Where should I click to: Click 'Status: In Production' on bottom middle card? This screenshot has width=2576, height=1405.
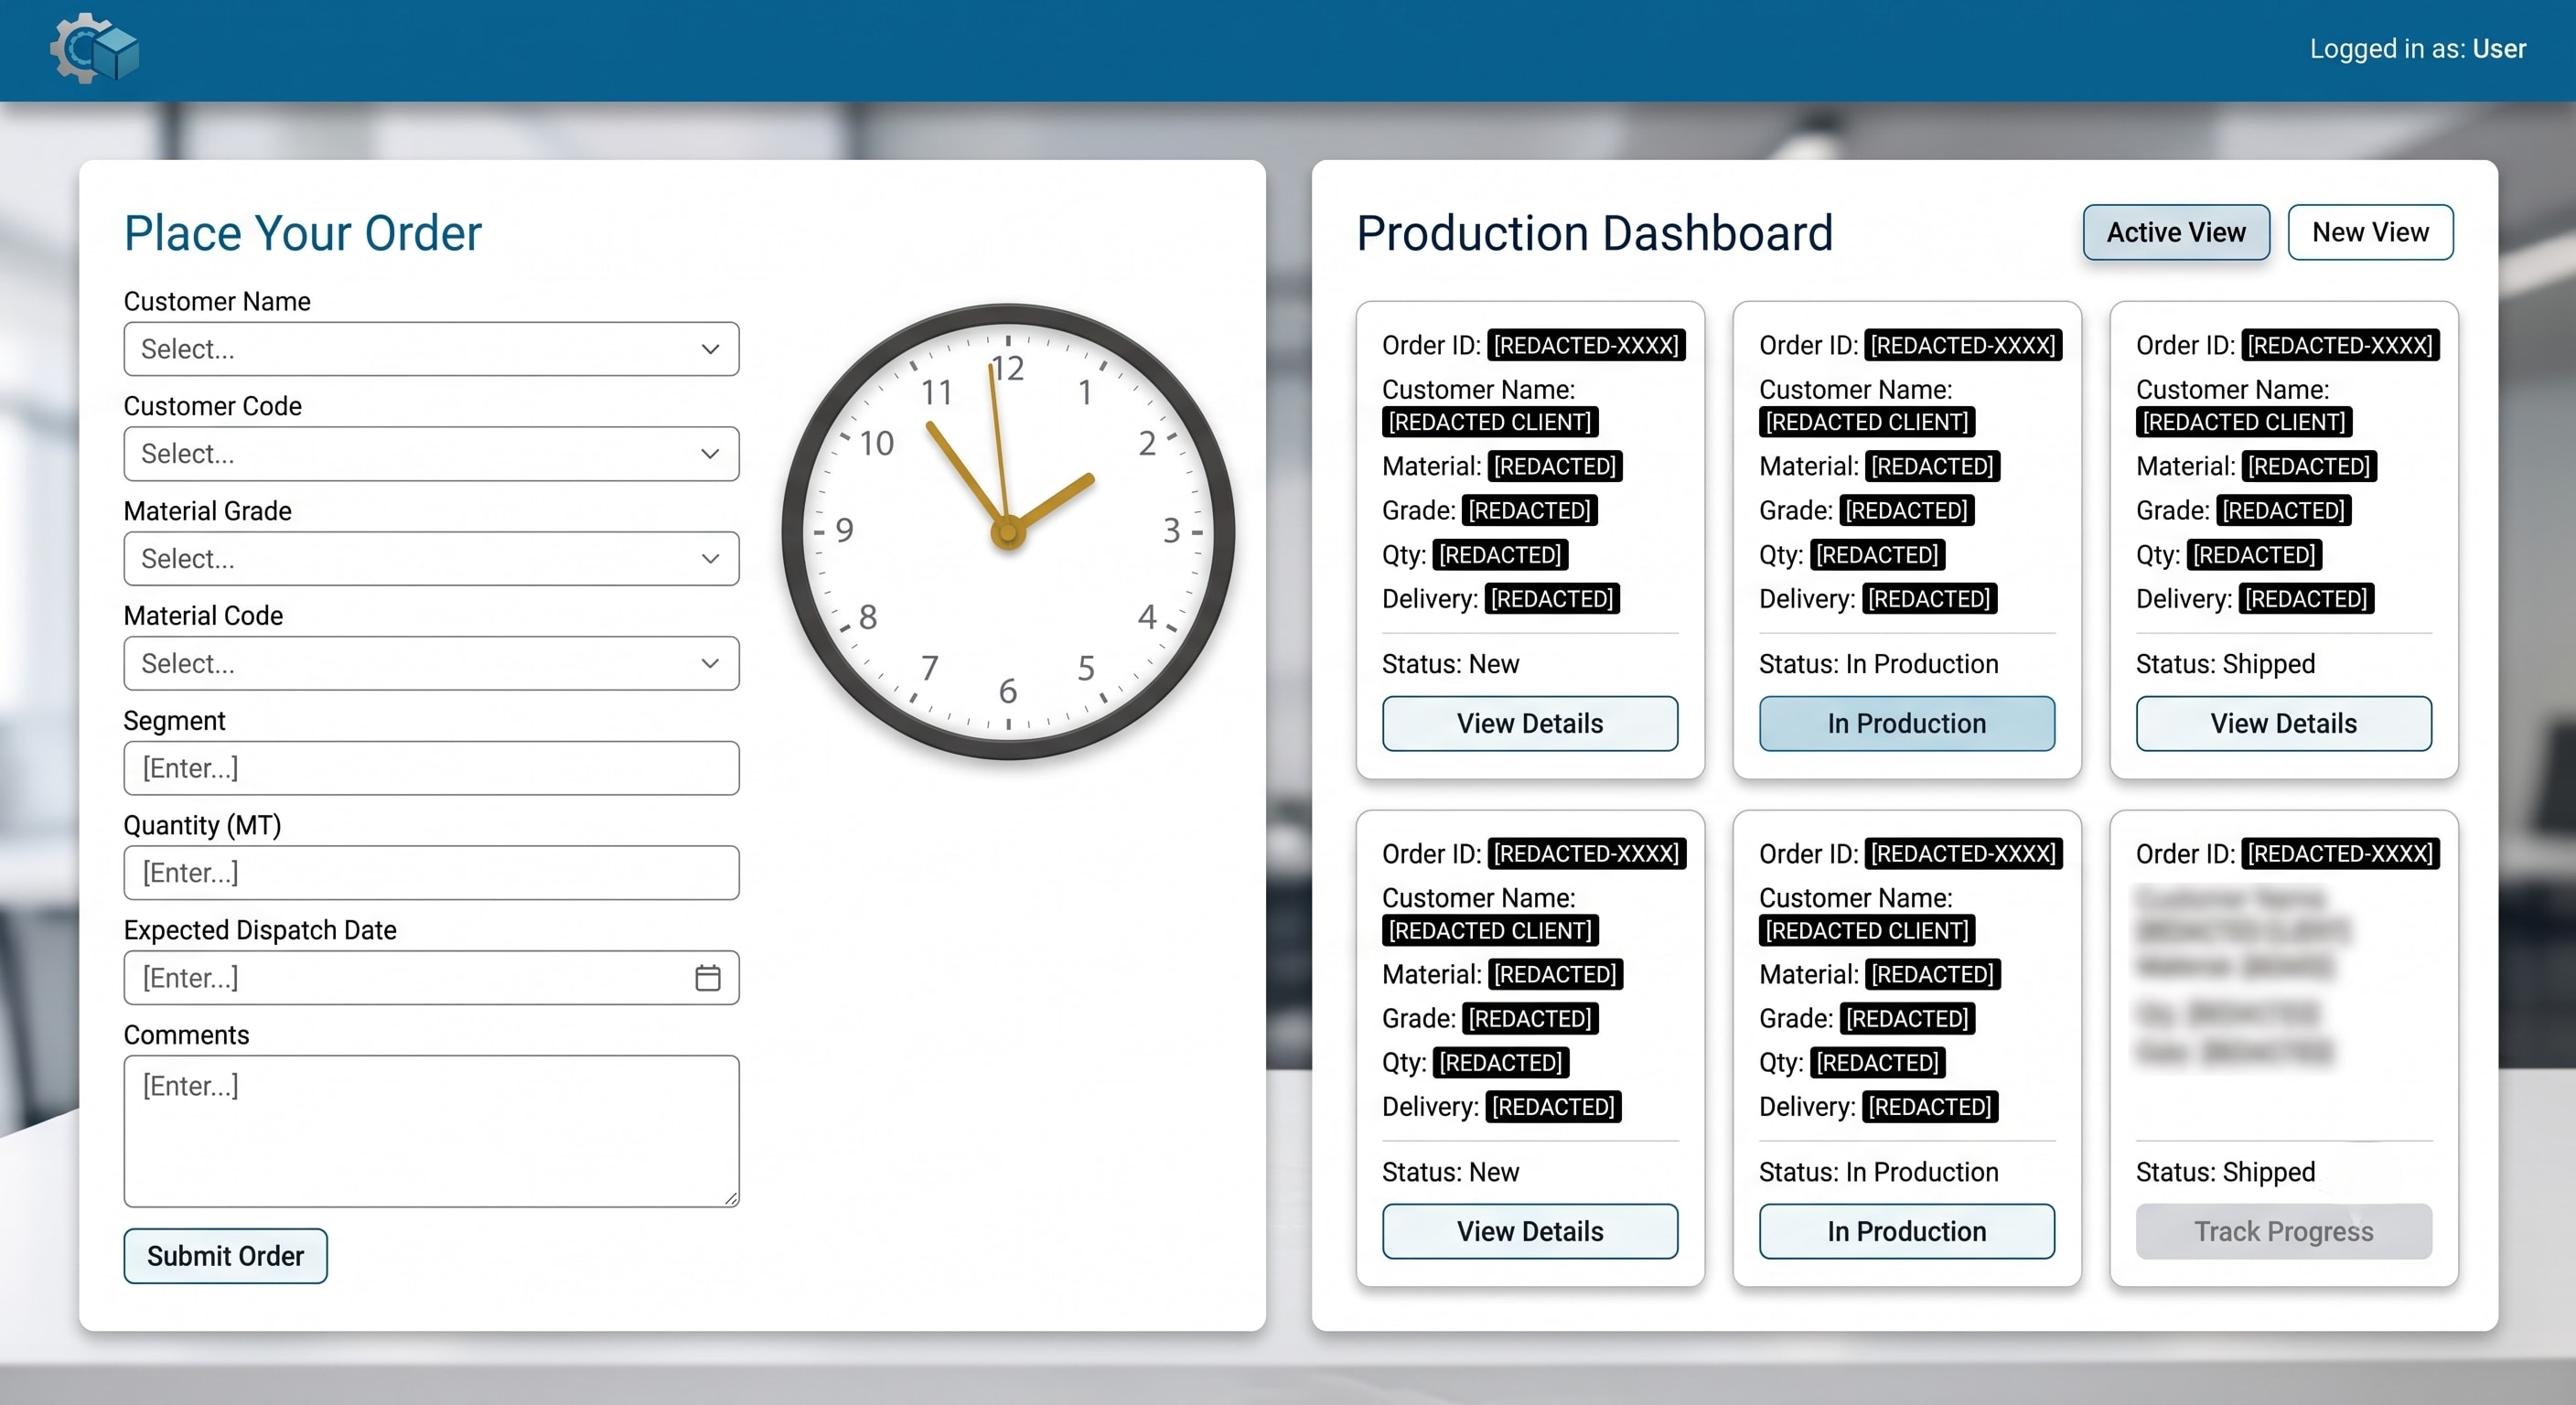click(1879, 1172)
